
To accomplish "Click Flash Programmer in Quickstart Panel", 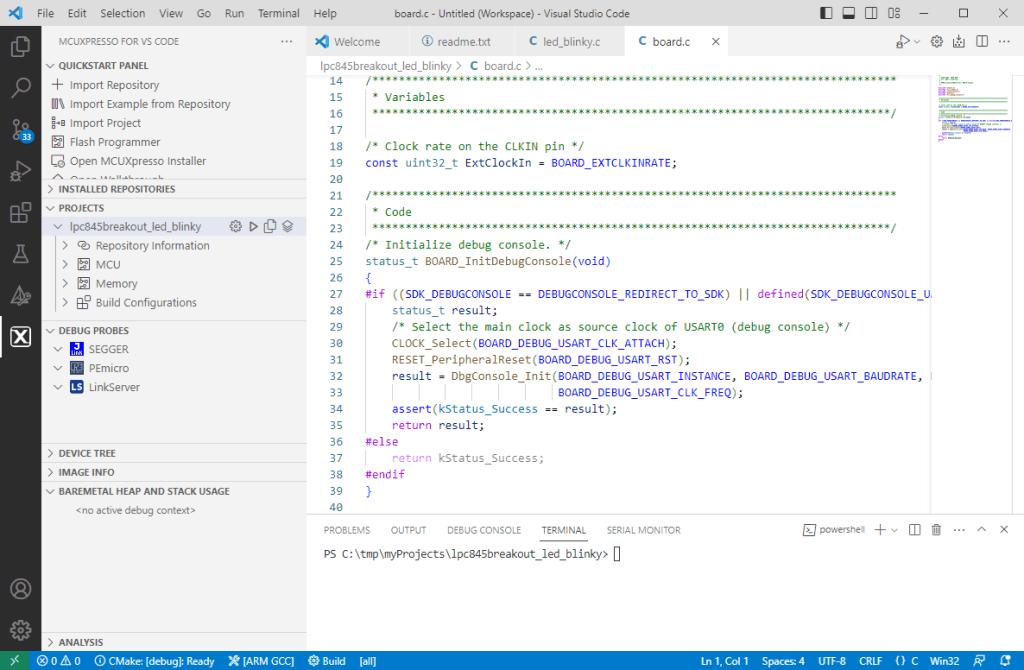I will click(x=114, y=142).
